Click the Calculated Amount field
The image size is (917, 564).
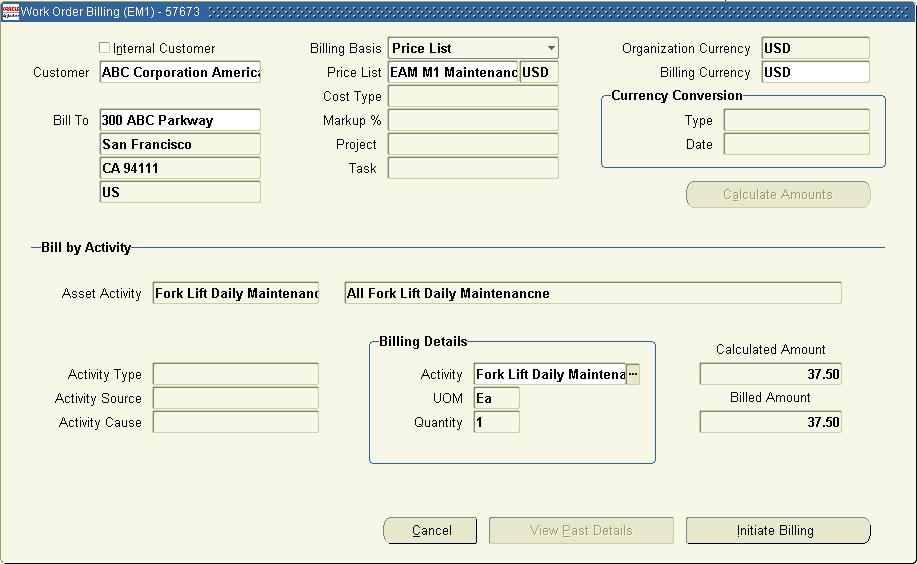pos(771,374)
